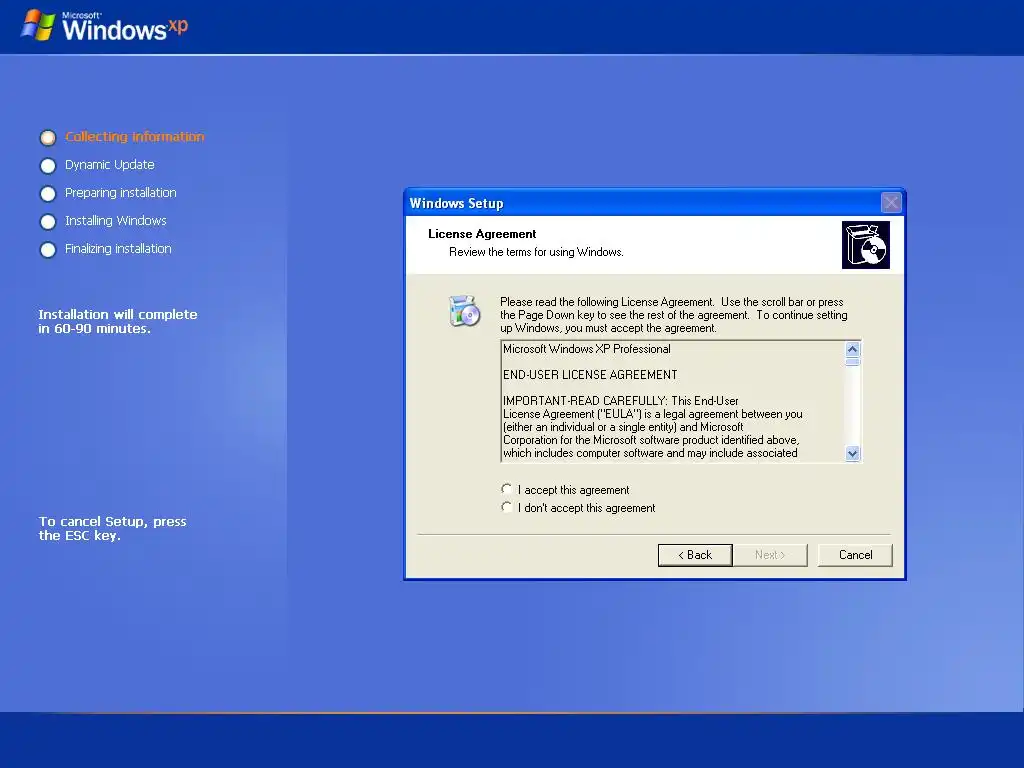Click the Back button

pyautogui.click(x=695, y=555)
